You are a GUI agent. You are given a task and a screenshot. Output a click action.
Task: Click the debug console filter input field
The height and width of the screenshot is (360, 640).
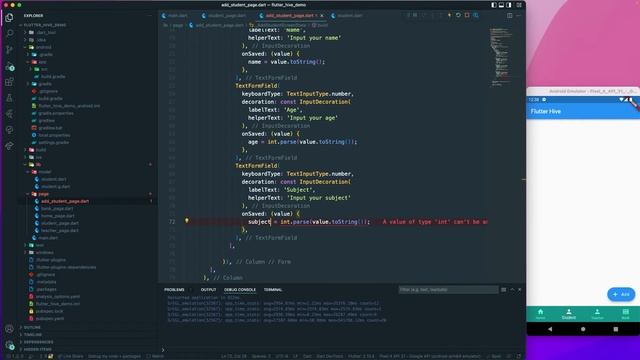click(x=448, y=289)
